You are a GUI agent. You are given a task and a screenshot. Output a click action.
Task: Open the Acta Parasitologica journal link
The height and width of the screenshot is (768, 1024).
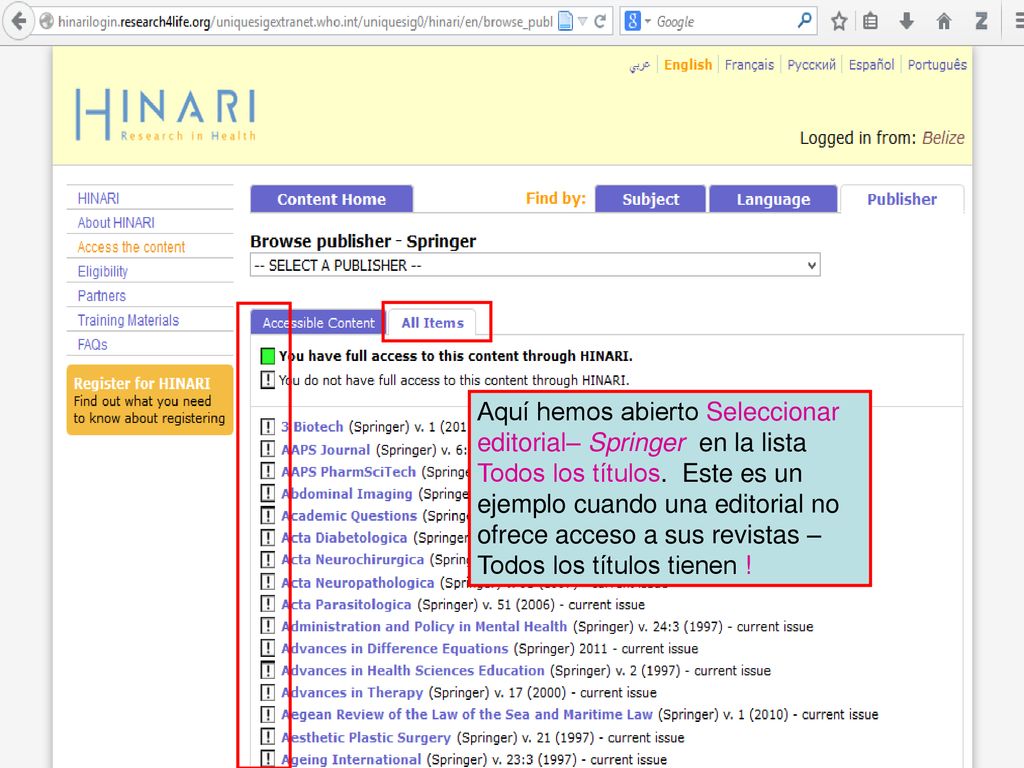click(346, 605)
